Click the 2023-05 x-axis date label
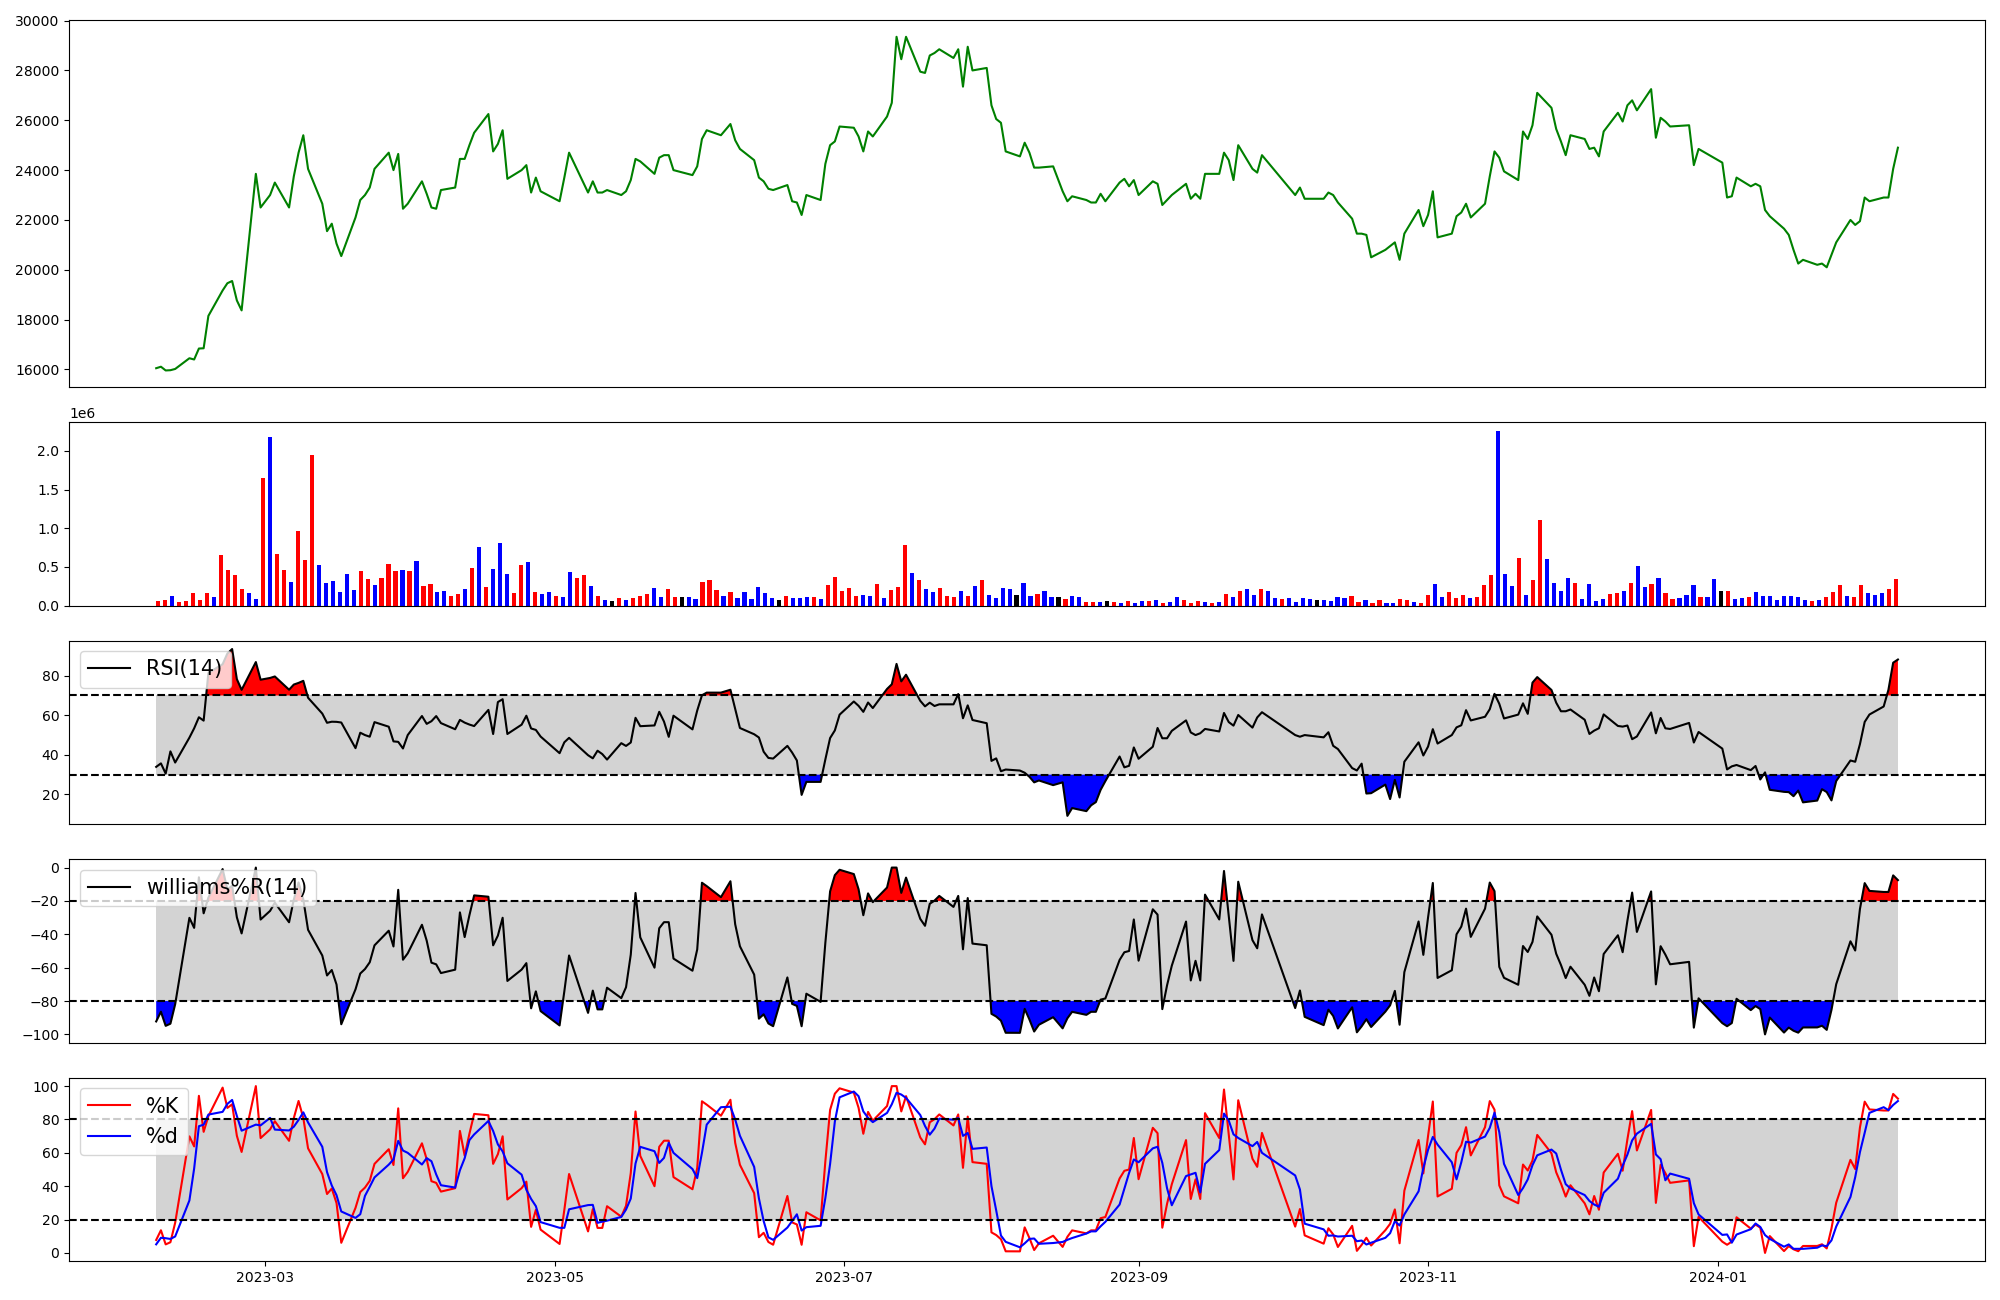The width and height of the screenshot is (2000, 1300). tap(554, 1277)
